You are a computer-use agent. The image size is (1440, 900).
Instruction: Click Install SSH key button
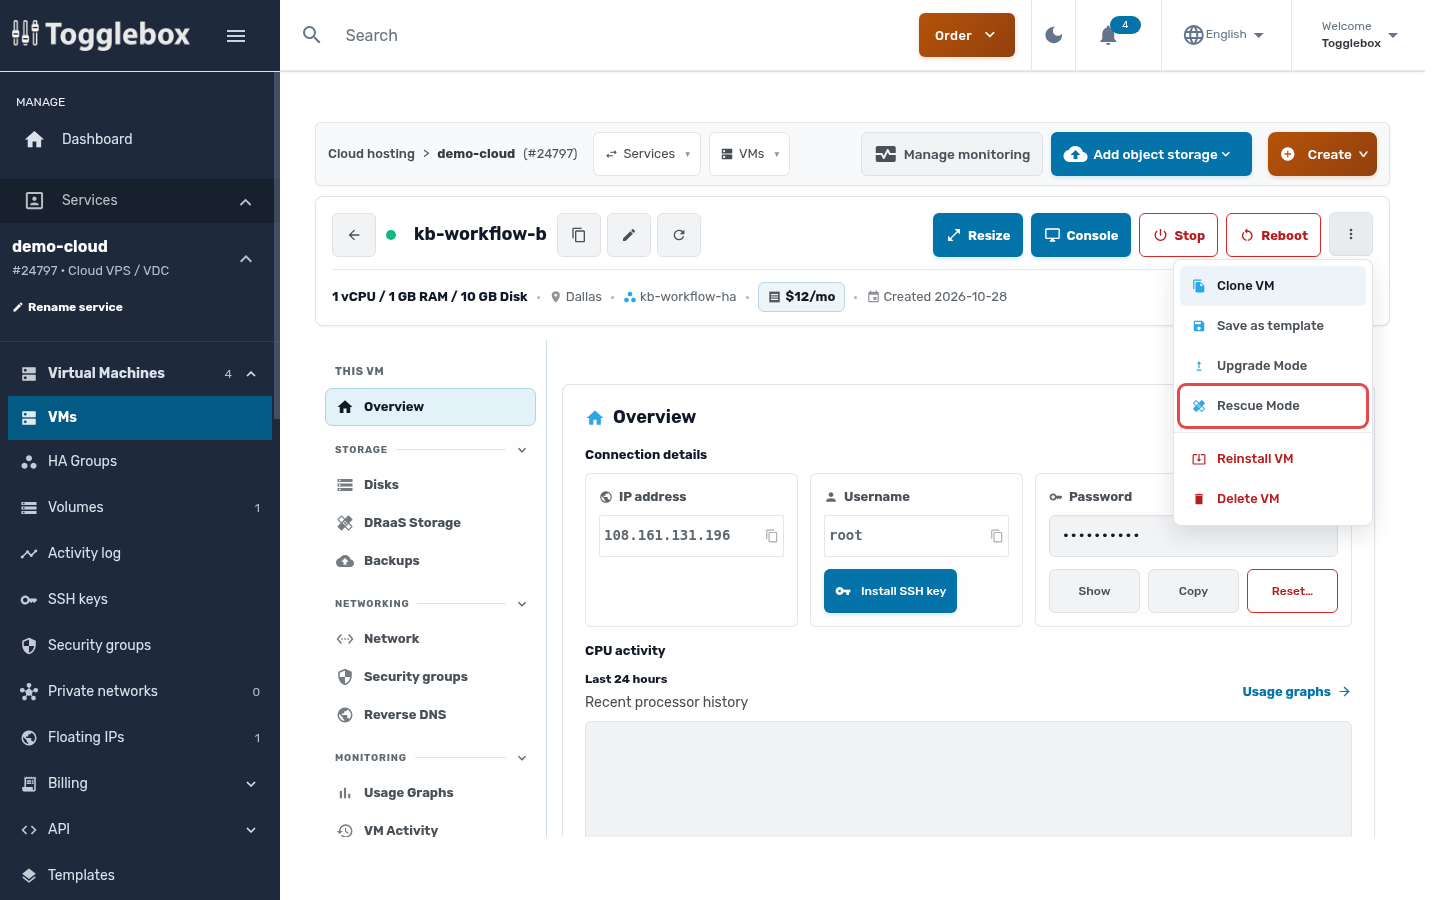point(890,591)
